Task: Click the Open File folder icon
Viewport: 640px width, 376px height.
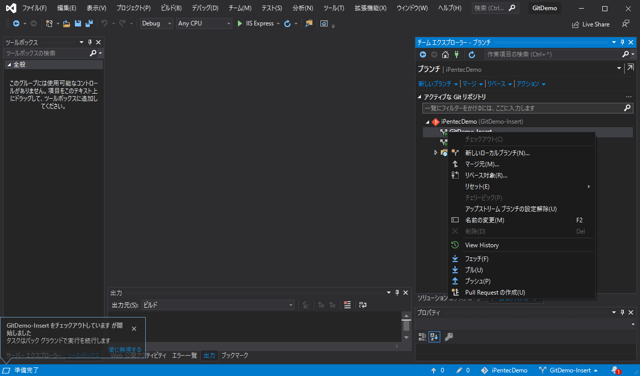Action: tap(66, 24)
